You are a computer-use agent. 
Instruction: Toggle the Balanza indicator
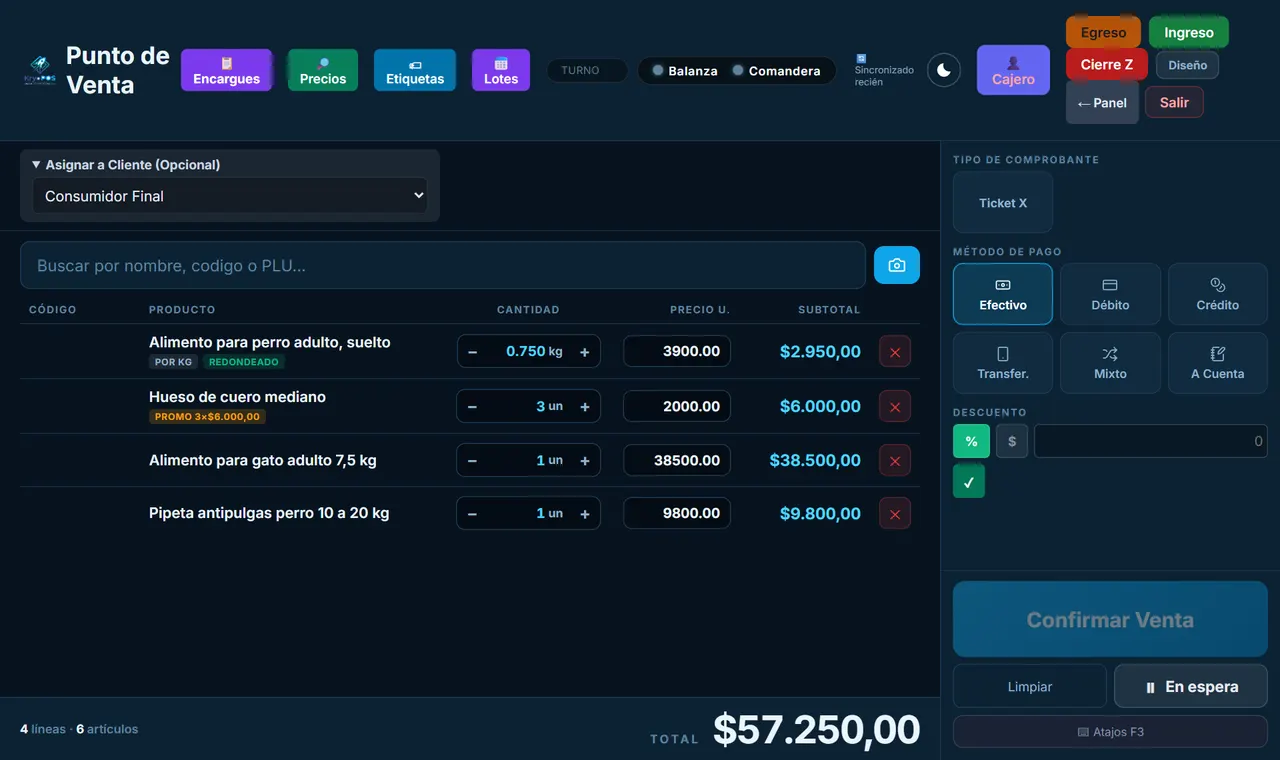pos(685,71)
